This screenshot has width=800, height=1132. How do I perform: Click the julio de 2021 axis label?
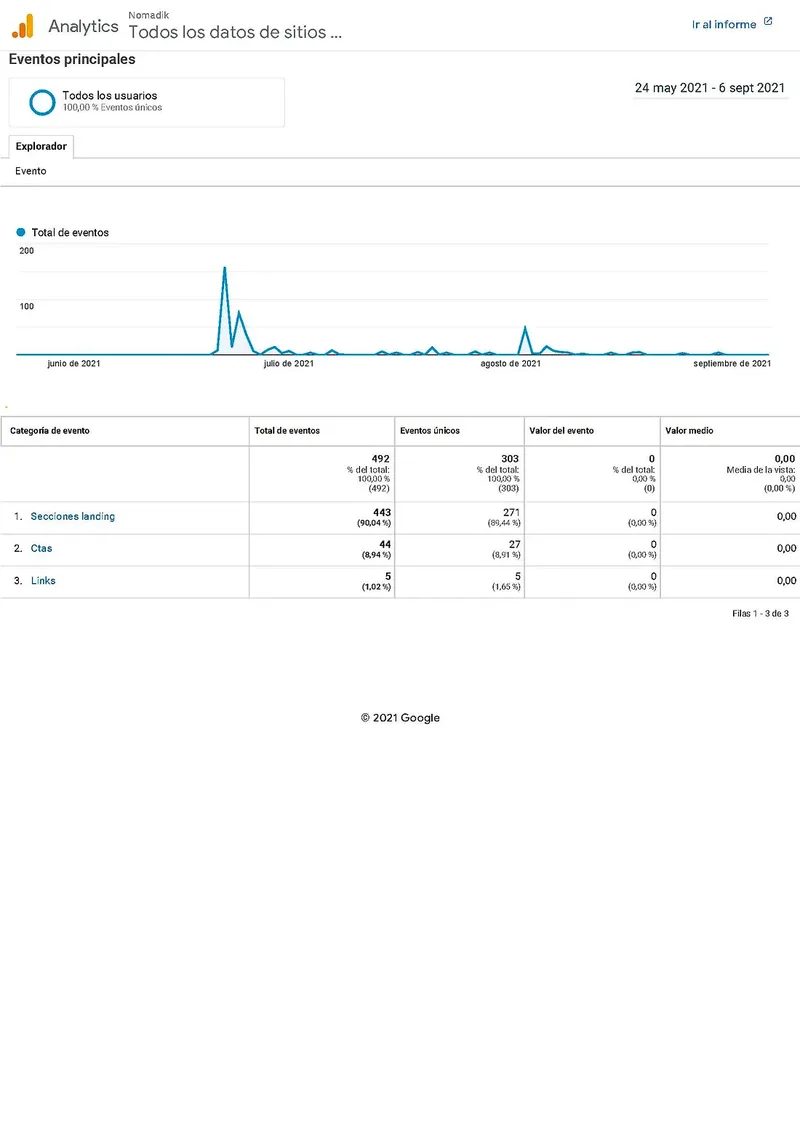tap(289, 363)
